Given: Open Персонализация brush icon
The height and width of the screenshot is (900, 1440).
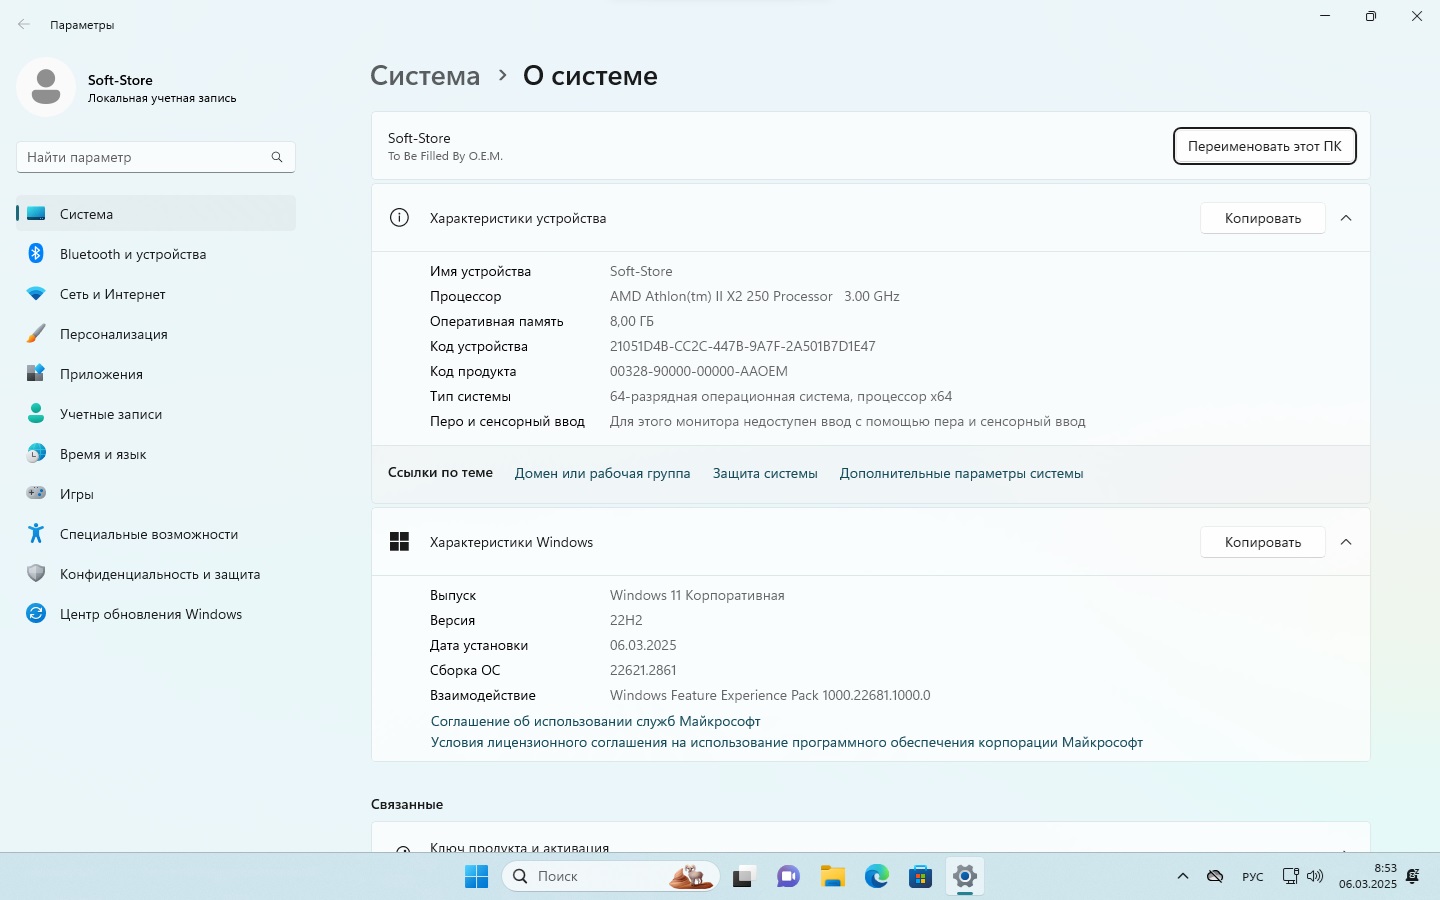Looking at the screenshot, I should [x=36, y=334].
